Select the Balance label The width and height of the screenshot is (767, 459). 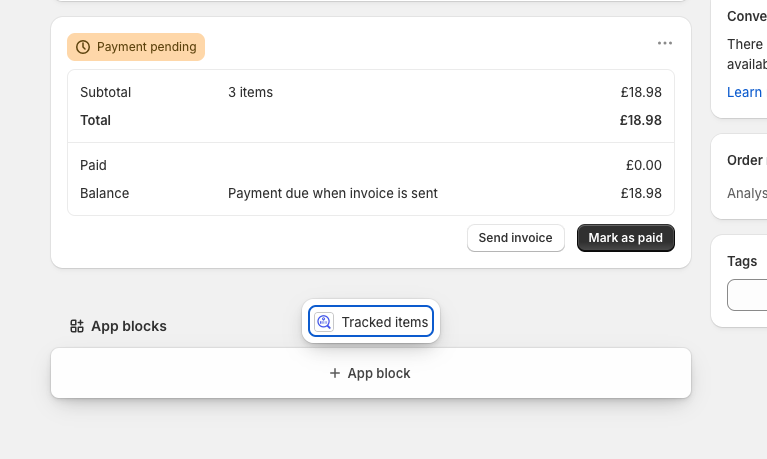point(104,193)
